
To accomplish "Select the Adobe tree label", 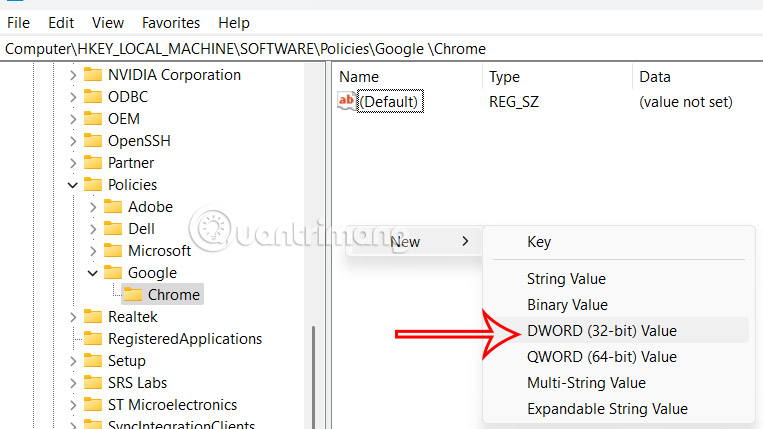I will click(150, 207).
